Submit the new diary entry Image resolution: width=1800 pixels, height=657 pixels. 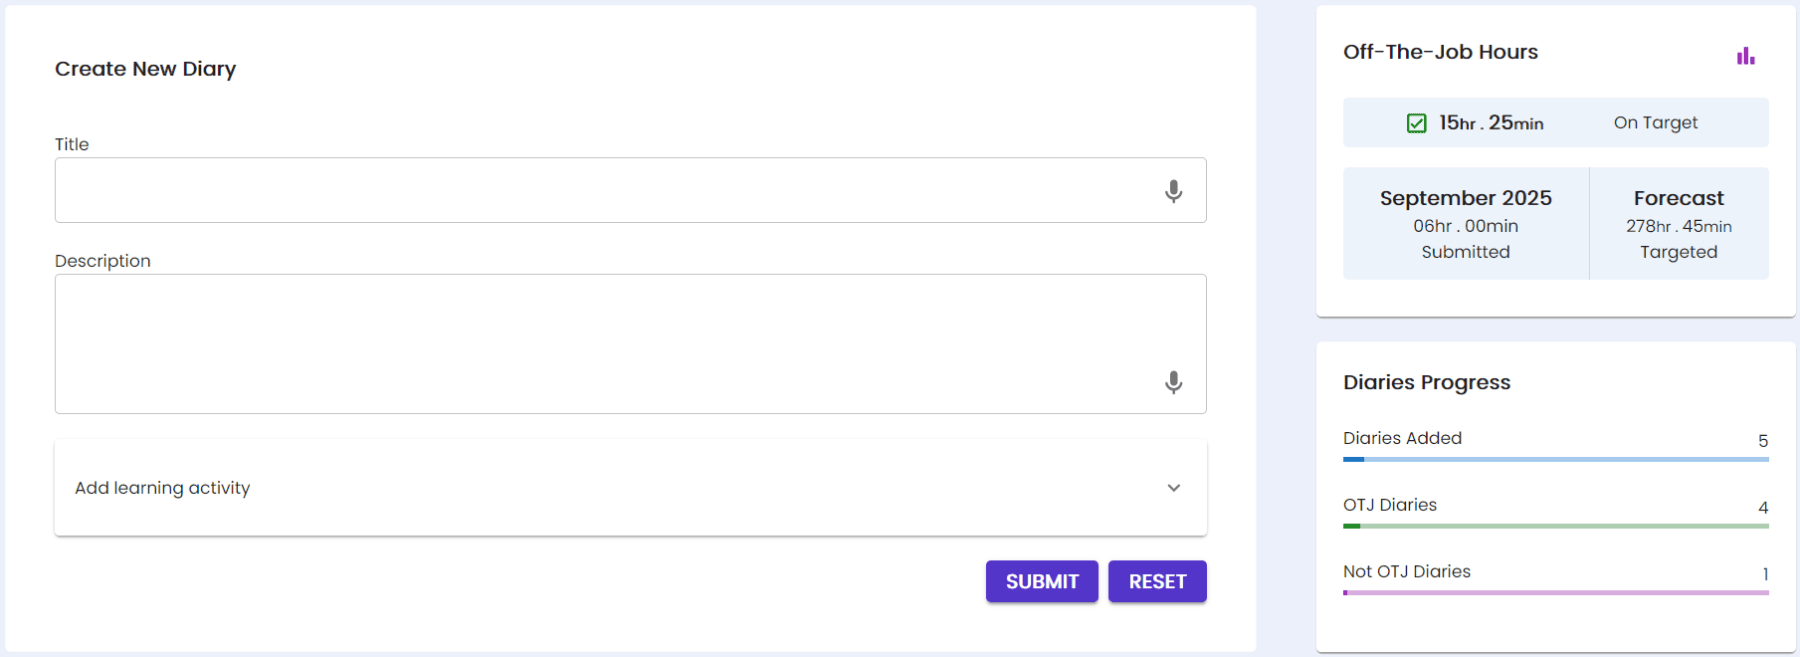coord(1041,581)
